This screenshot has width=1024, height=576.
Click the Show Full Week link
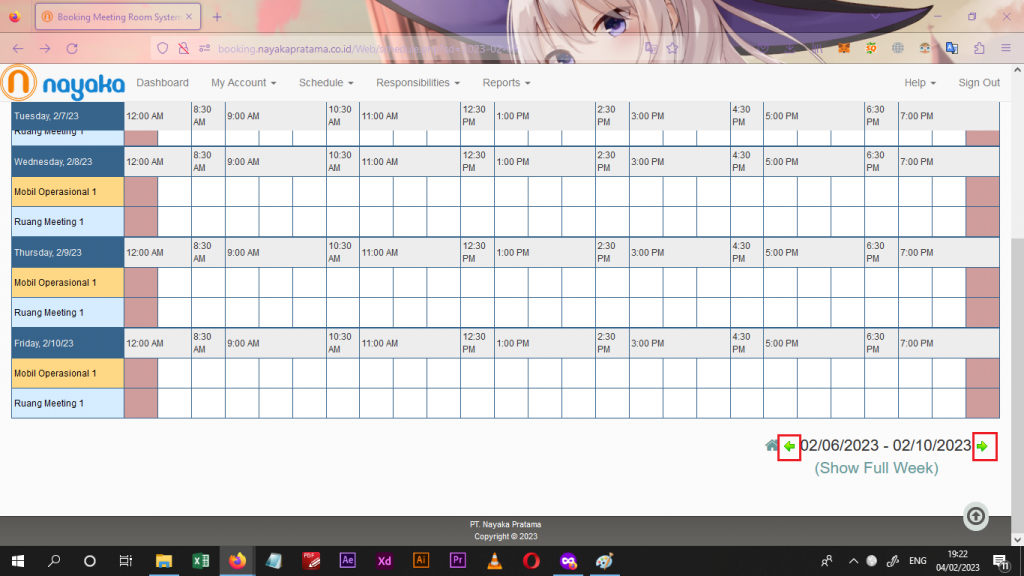click(876, 468)
